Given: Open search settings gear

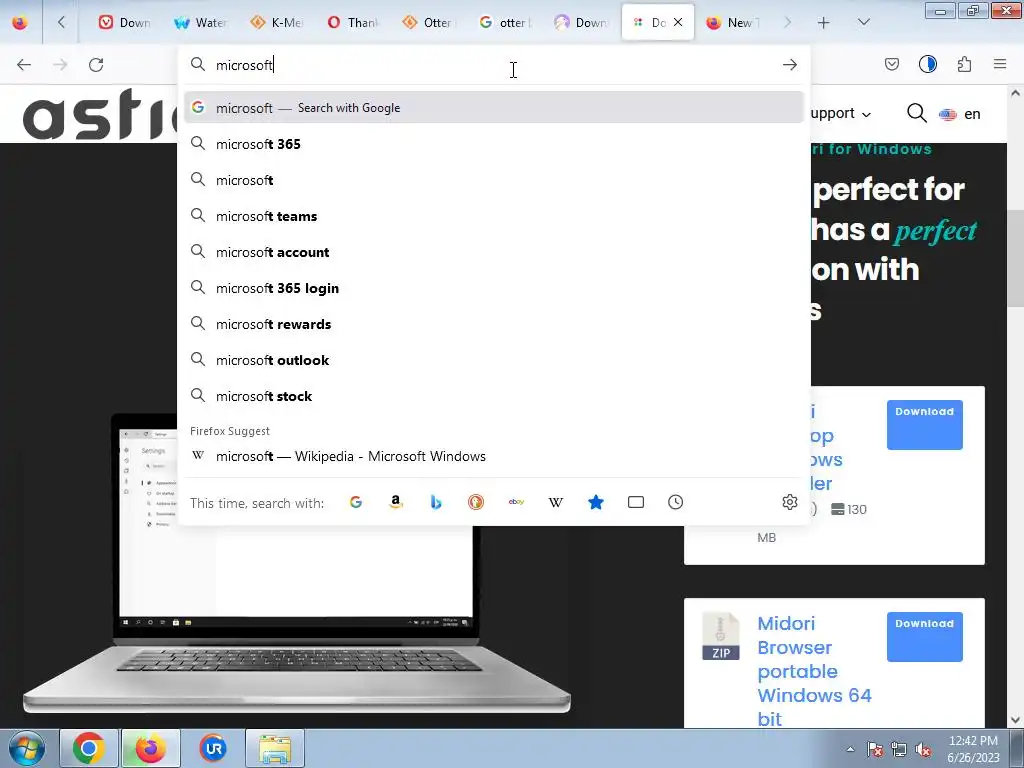Looking at the screenshot, I should [x=790, y=502].
